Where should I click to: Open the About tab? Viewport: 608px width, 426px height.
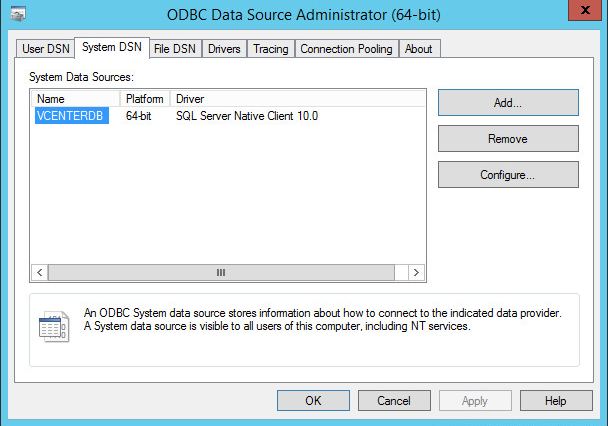pos(419,48)
